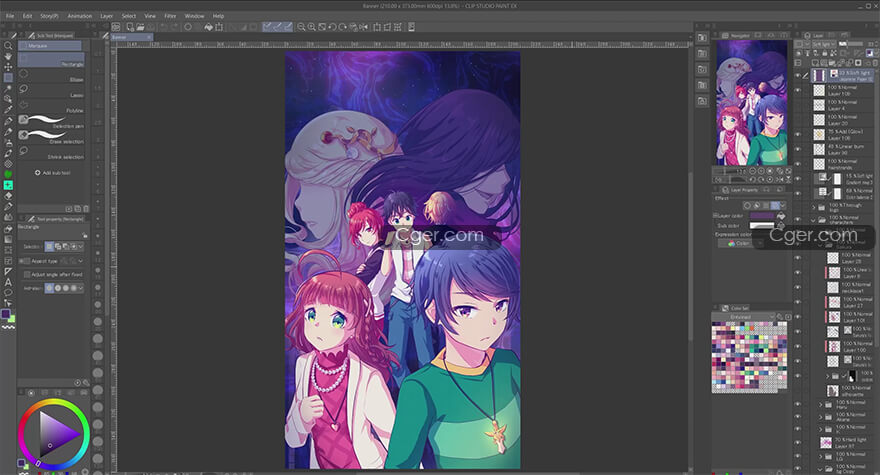Image resolution: width=880 pixels, height=475 pixels.
Task: Toggle visibility of Gradient map layer
Action: 798,179
